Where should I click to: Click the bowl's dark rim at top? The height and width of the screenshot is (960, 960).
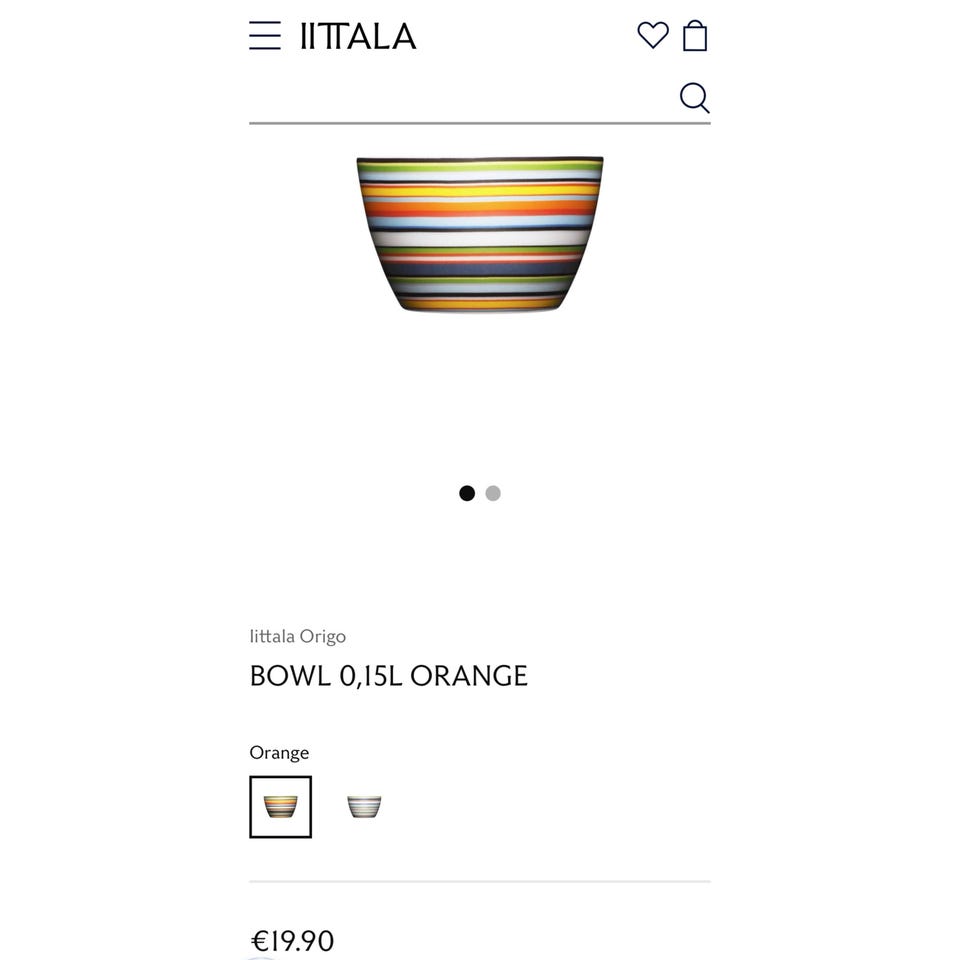(x=480, y=158)
